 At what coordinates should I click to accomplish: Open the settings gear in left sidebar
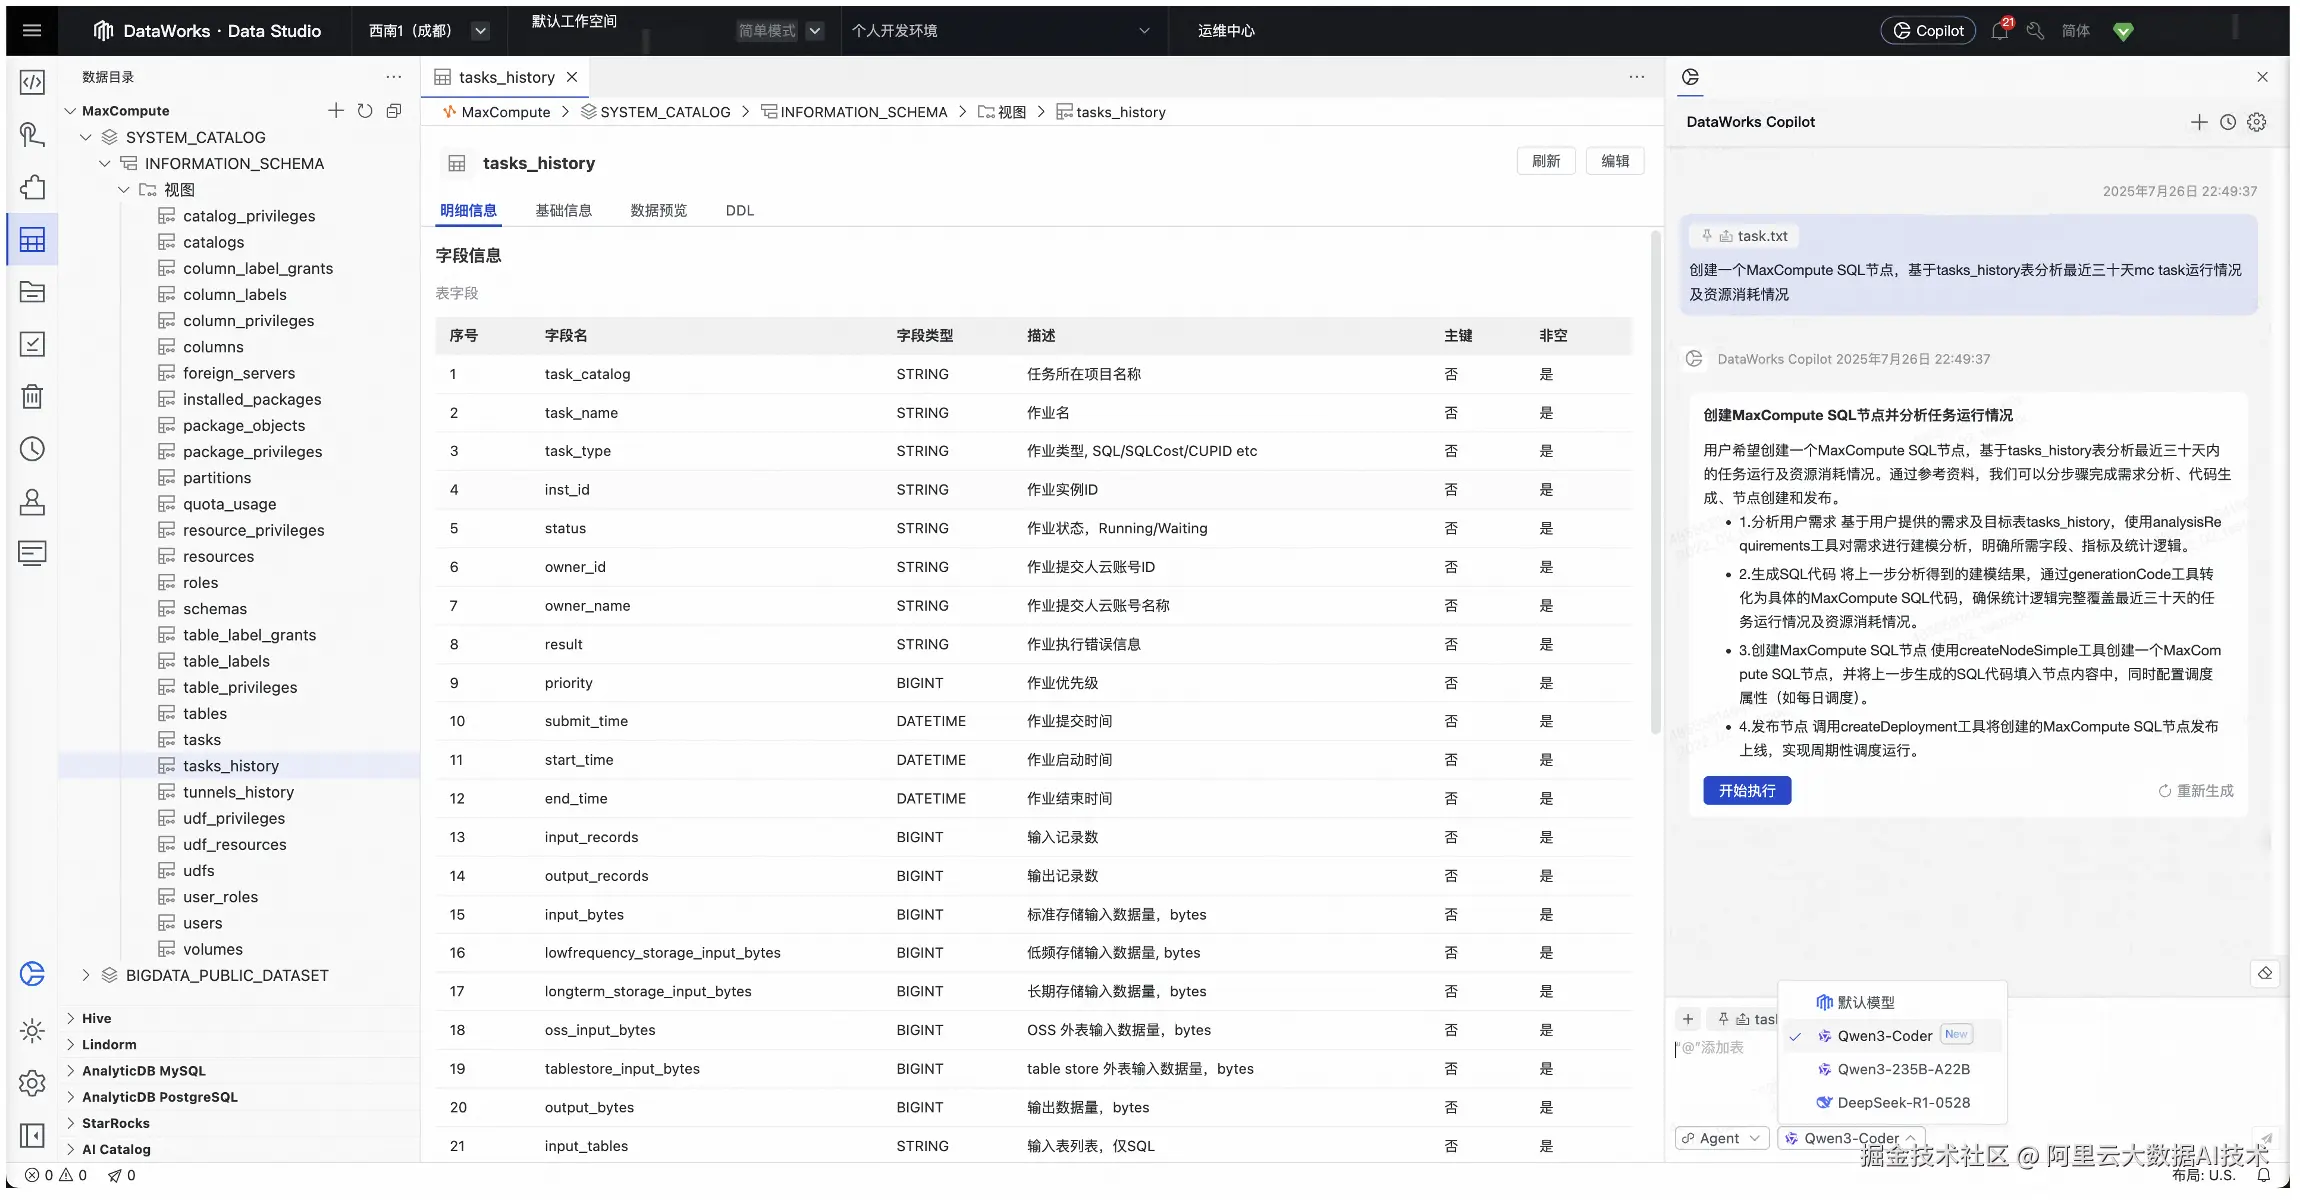(x=32, y=1083)
